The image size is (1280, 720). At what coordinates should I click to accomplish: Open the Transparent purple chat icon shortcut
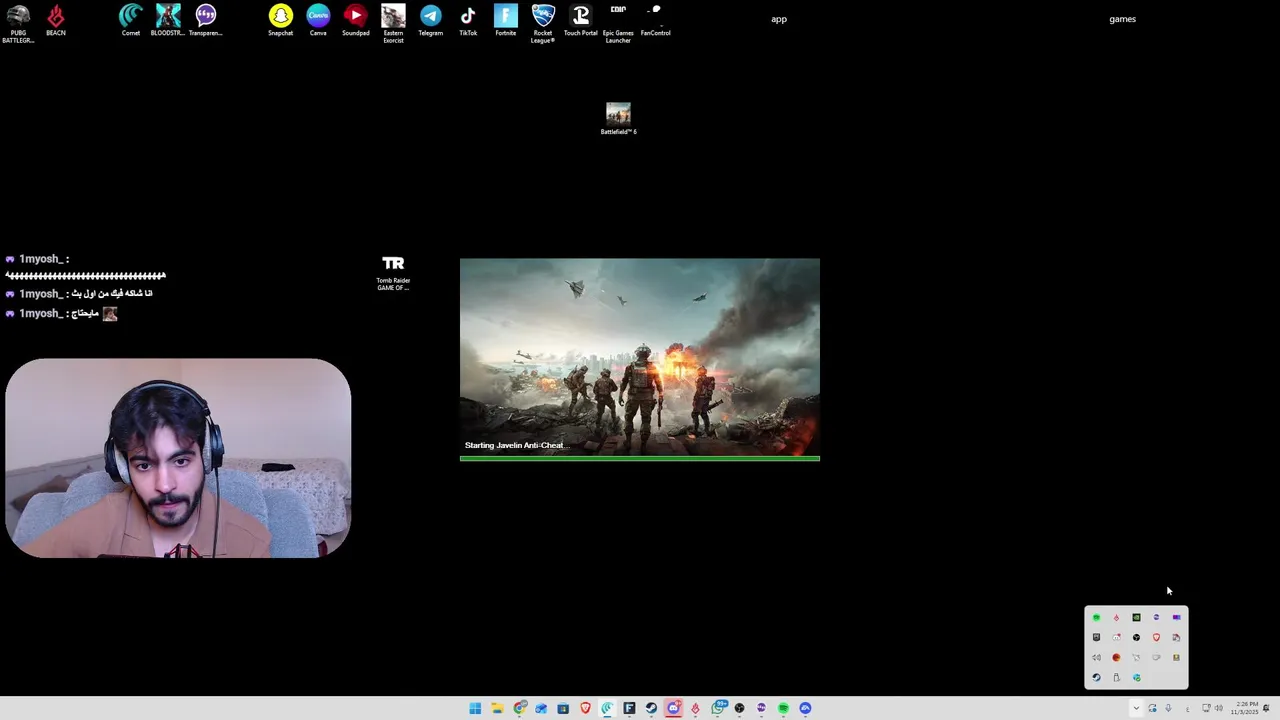(x=205, y=21)
